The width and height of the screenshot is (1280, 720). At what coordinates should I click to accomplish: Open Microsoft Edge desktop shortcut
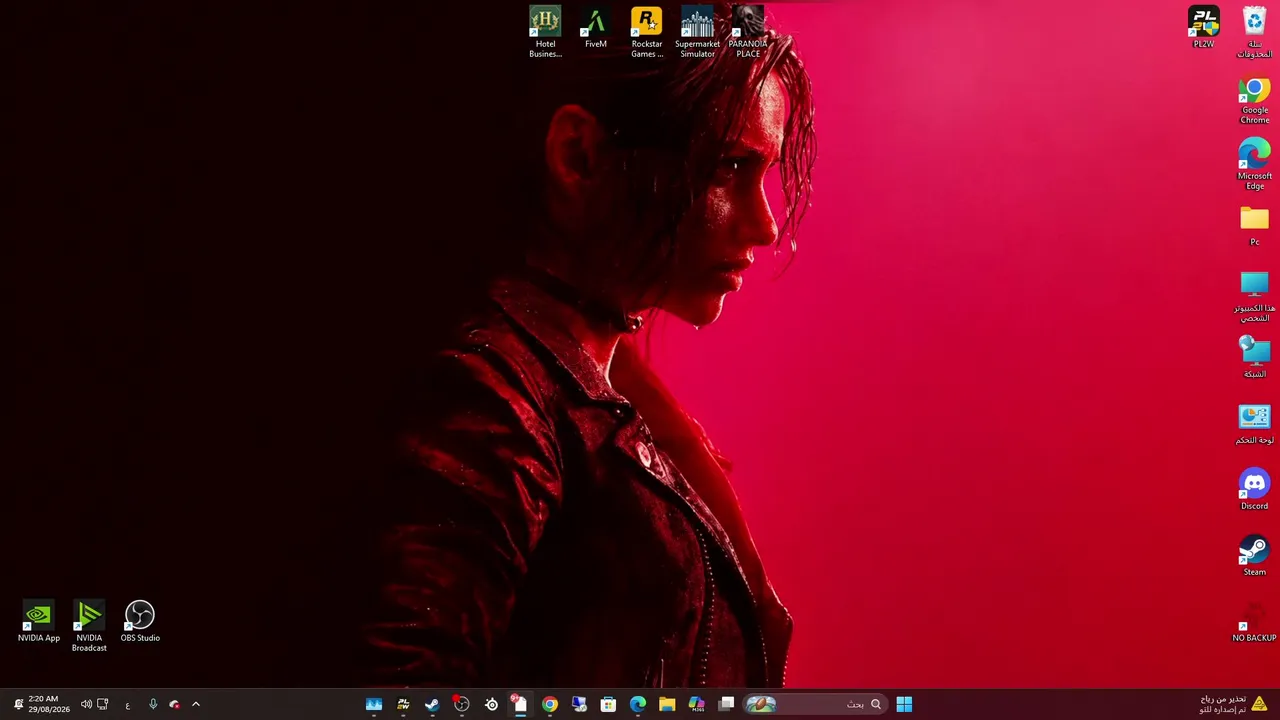1254,165
